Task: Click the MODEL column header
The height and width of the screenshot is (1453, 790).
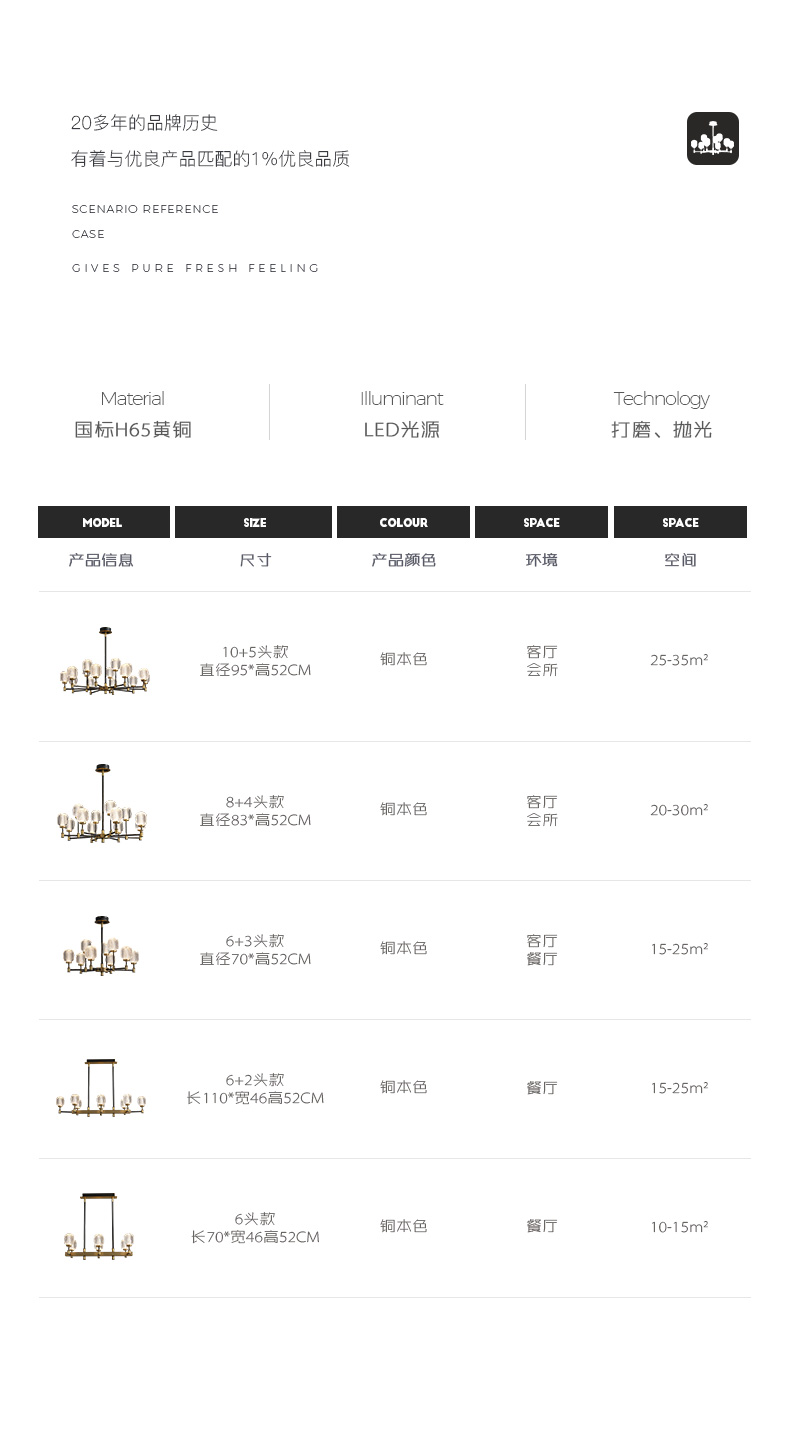Action: pyautogui.click(x=103, y=522)
